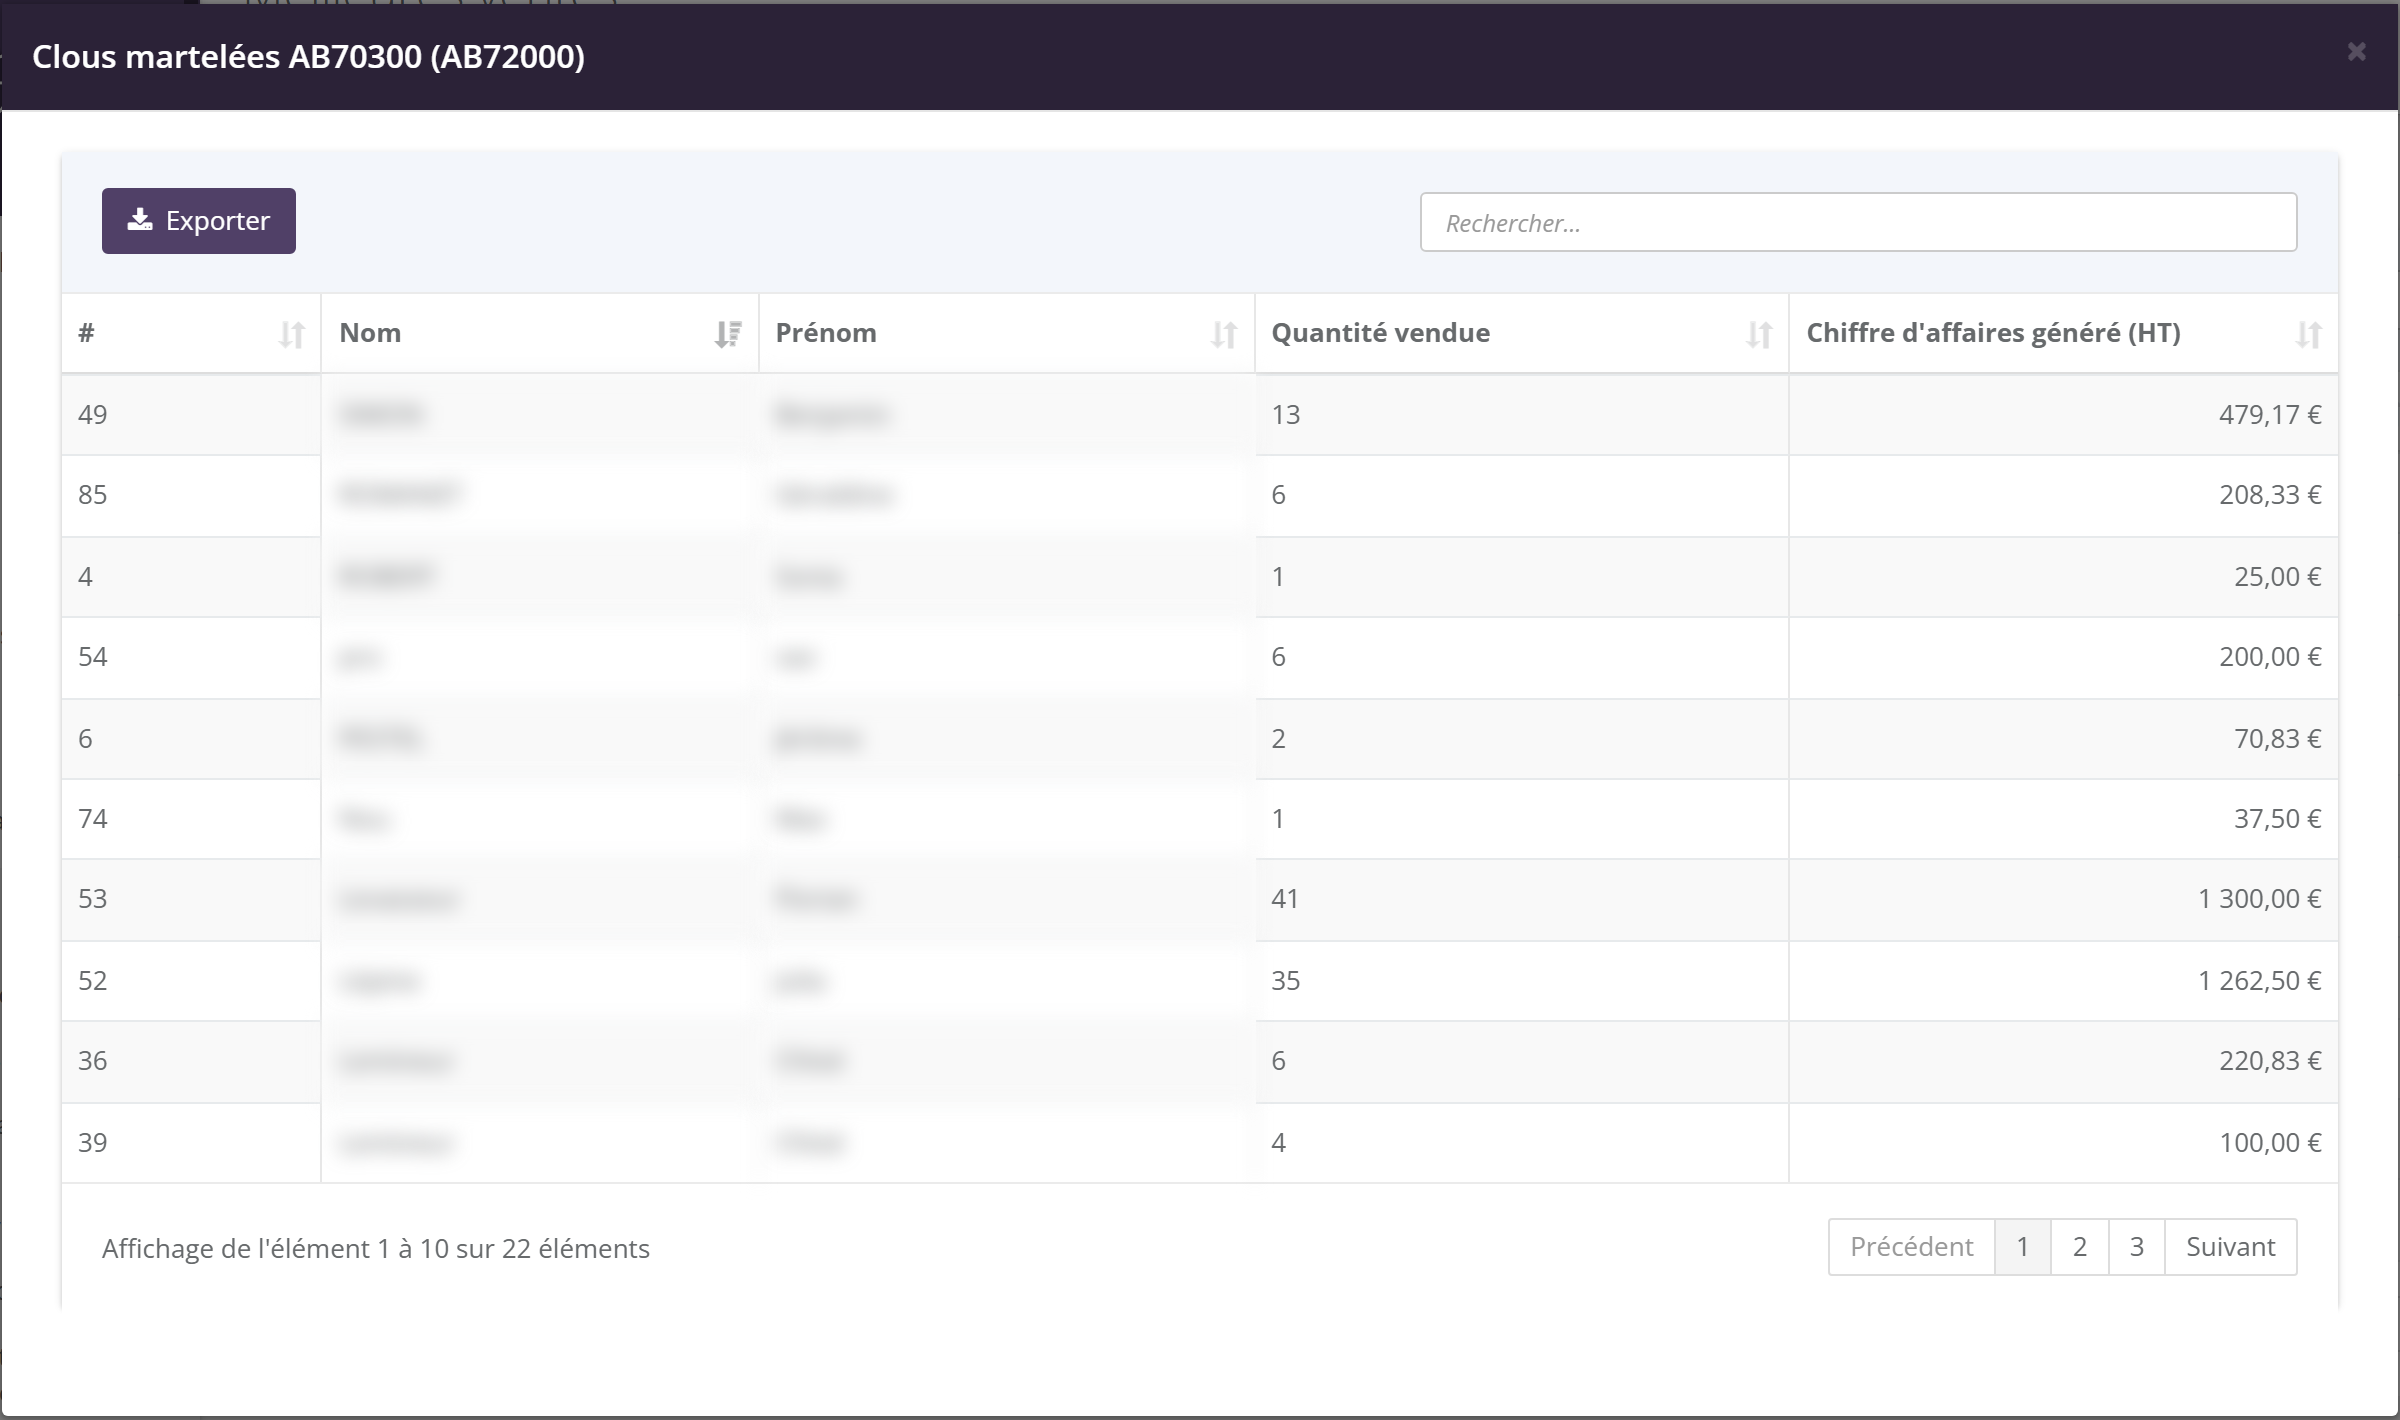Click row number 54 cell
Image resolution: width=2400 pixels, height=1420 pixels.
191,657
